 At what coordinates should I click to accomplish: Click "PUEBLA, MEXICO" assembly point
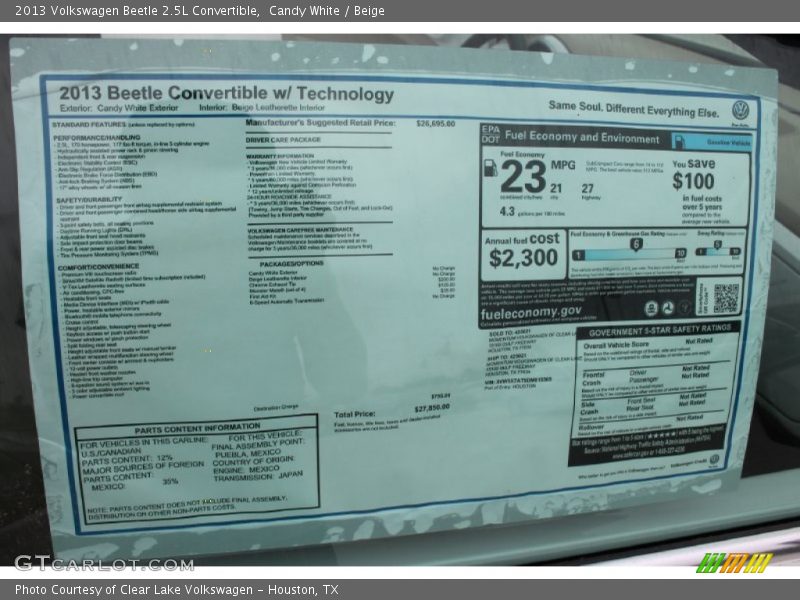tap(248, 453)
